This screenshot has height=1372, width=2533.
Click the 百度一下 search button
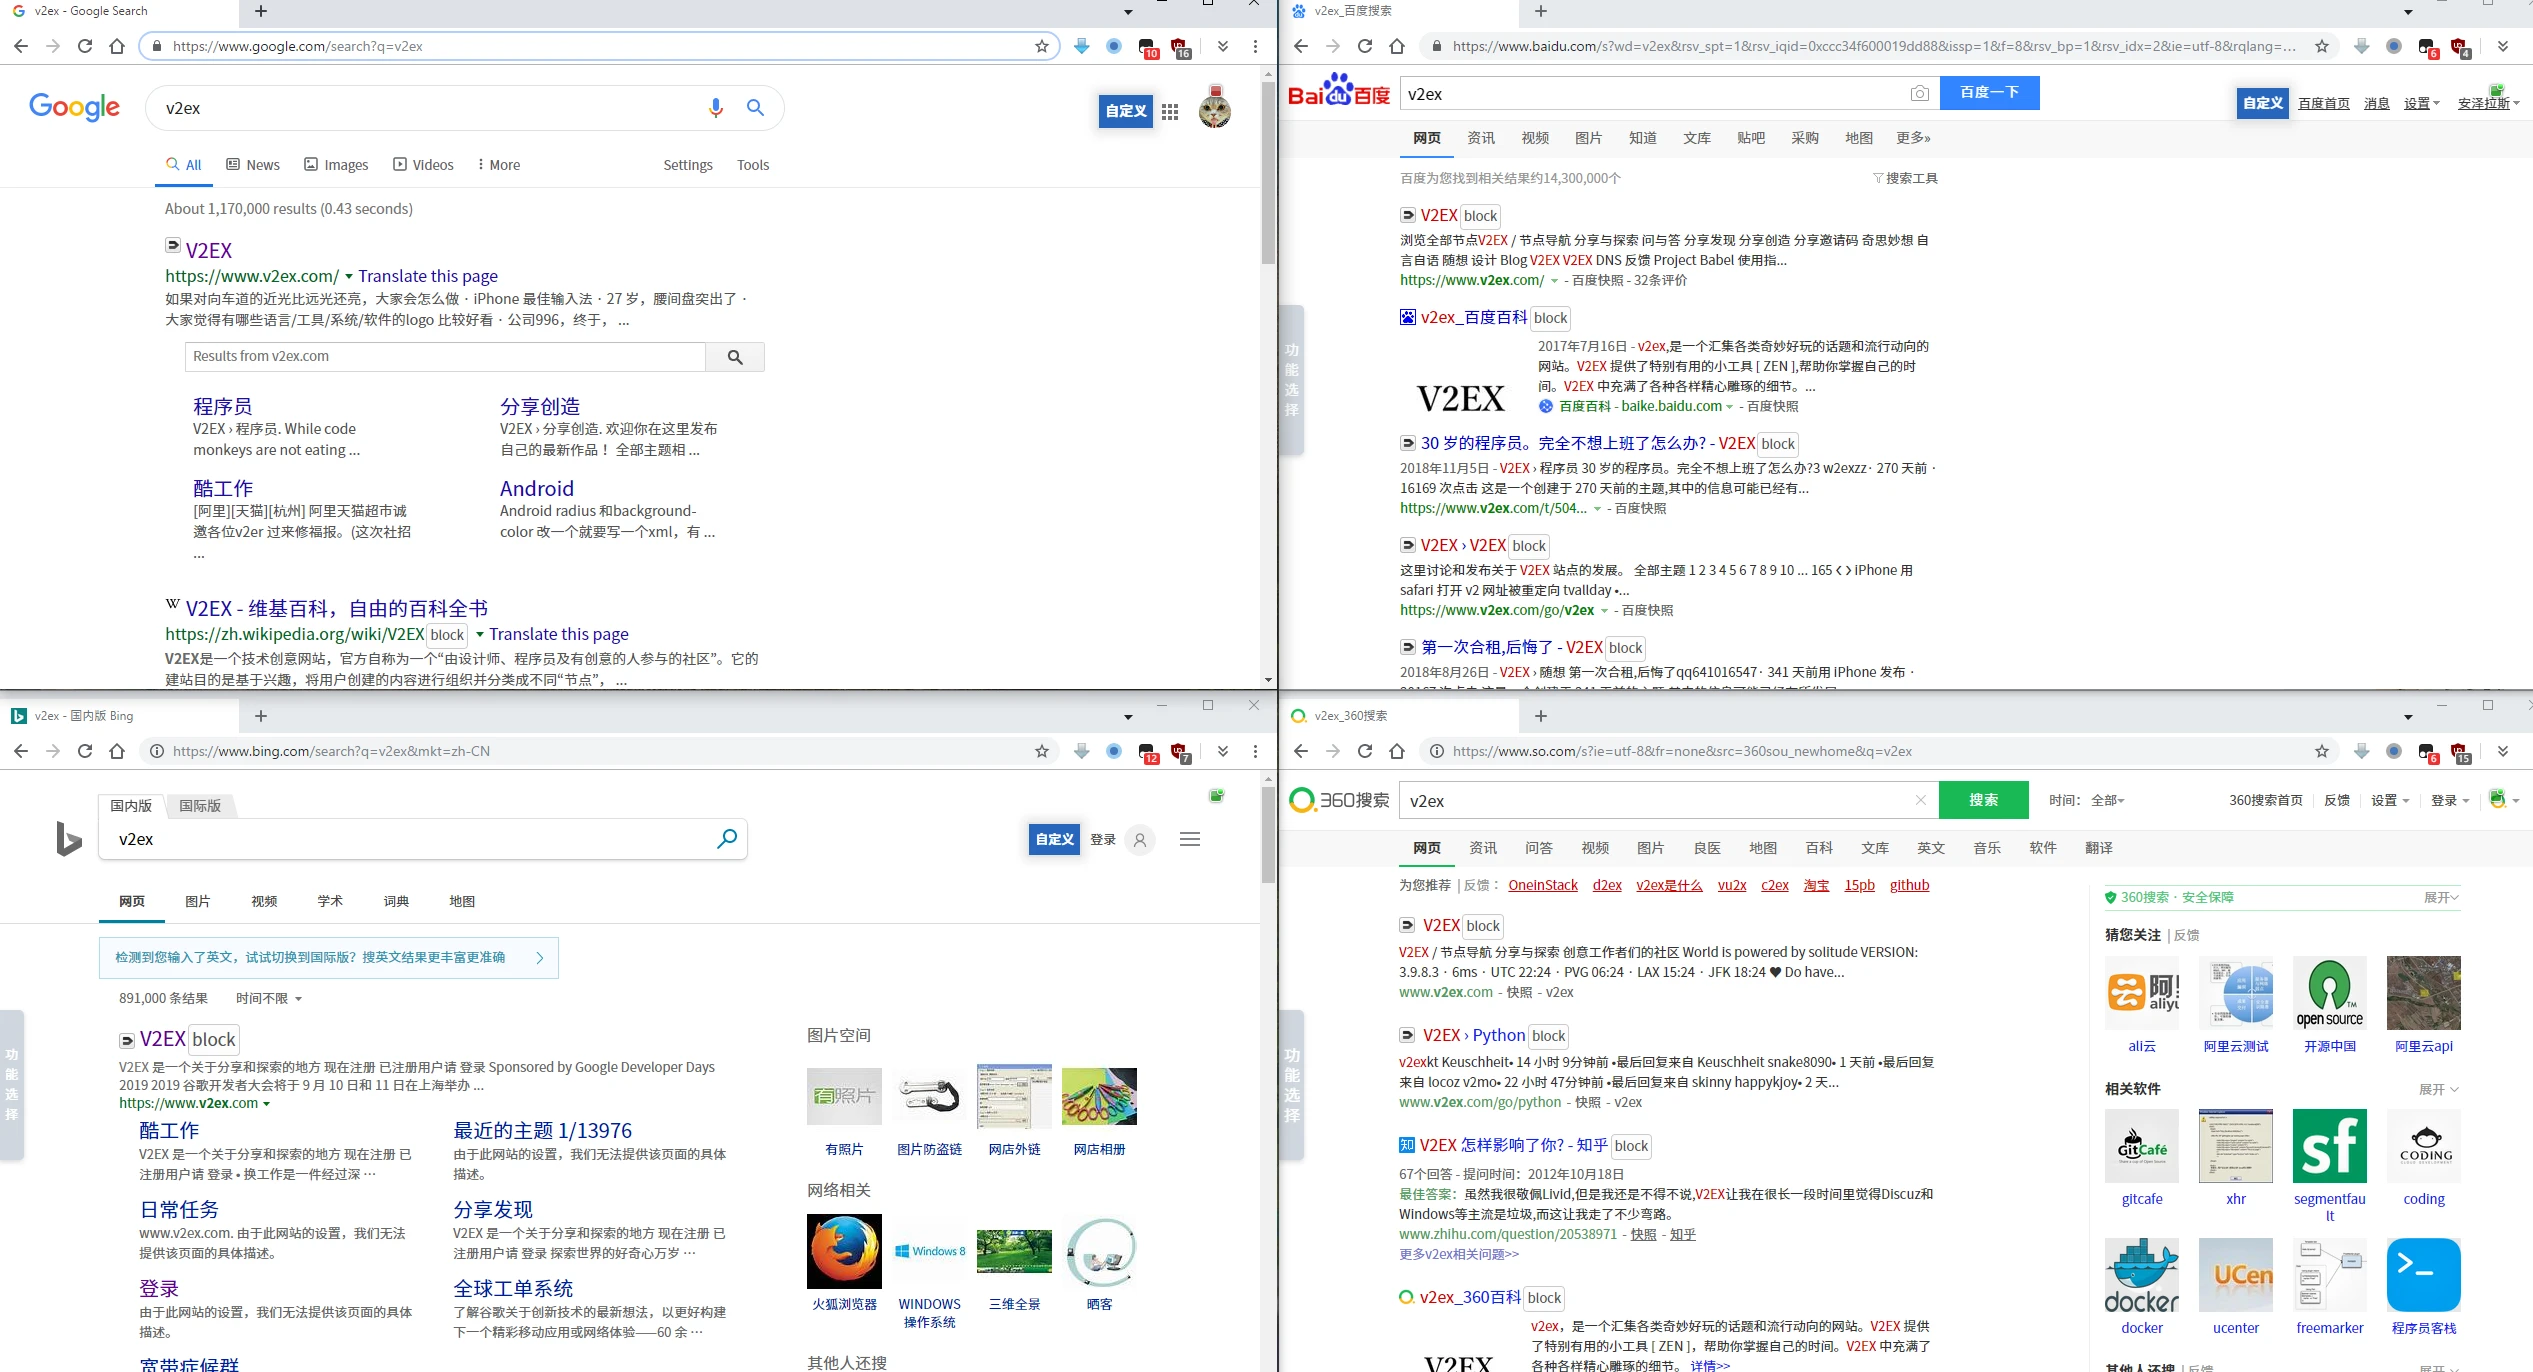tap(1990, 92)
